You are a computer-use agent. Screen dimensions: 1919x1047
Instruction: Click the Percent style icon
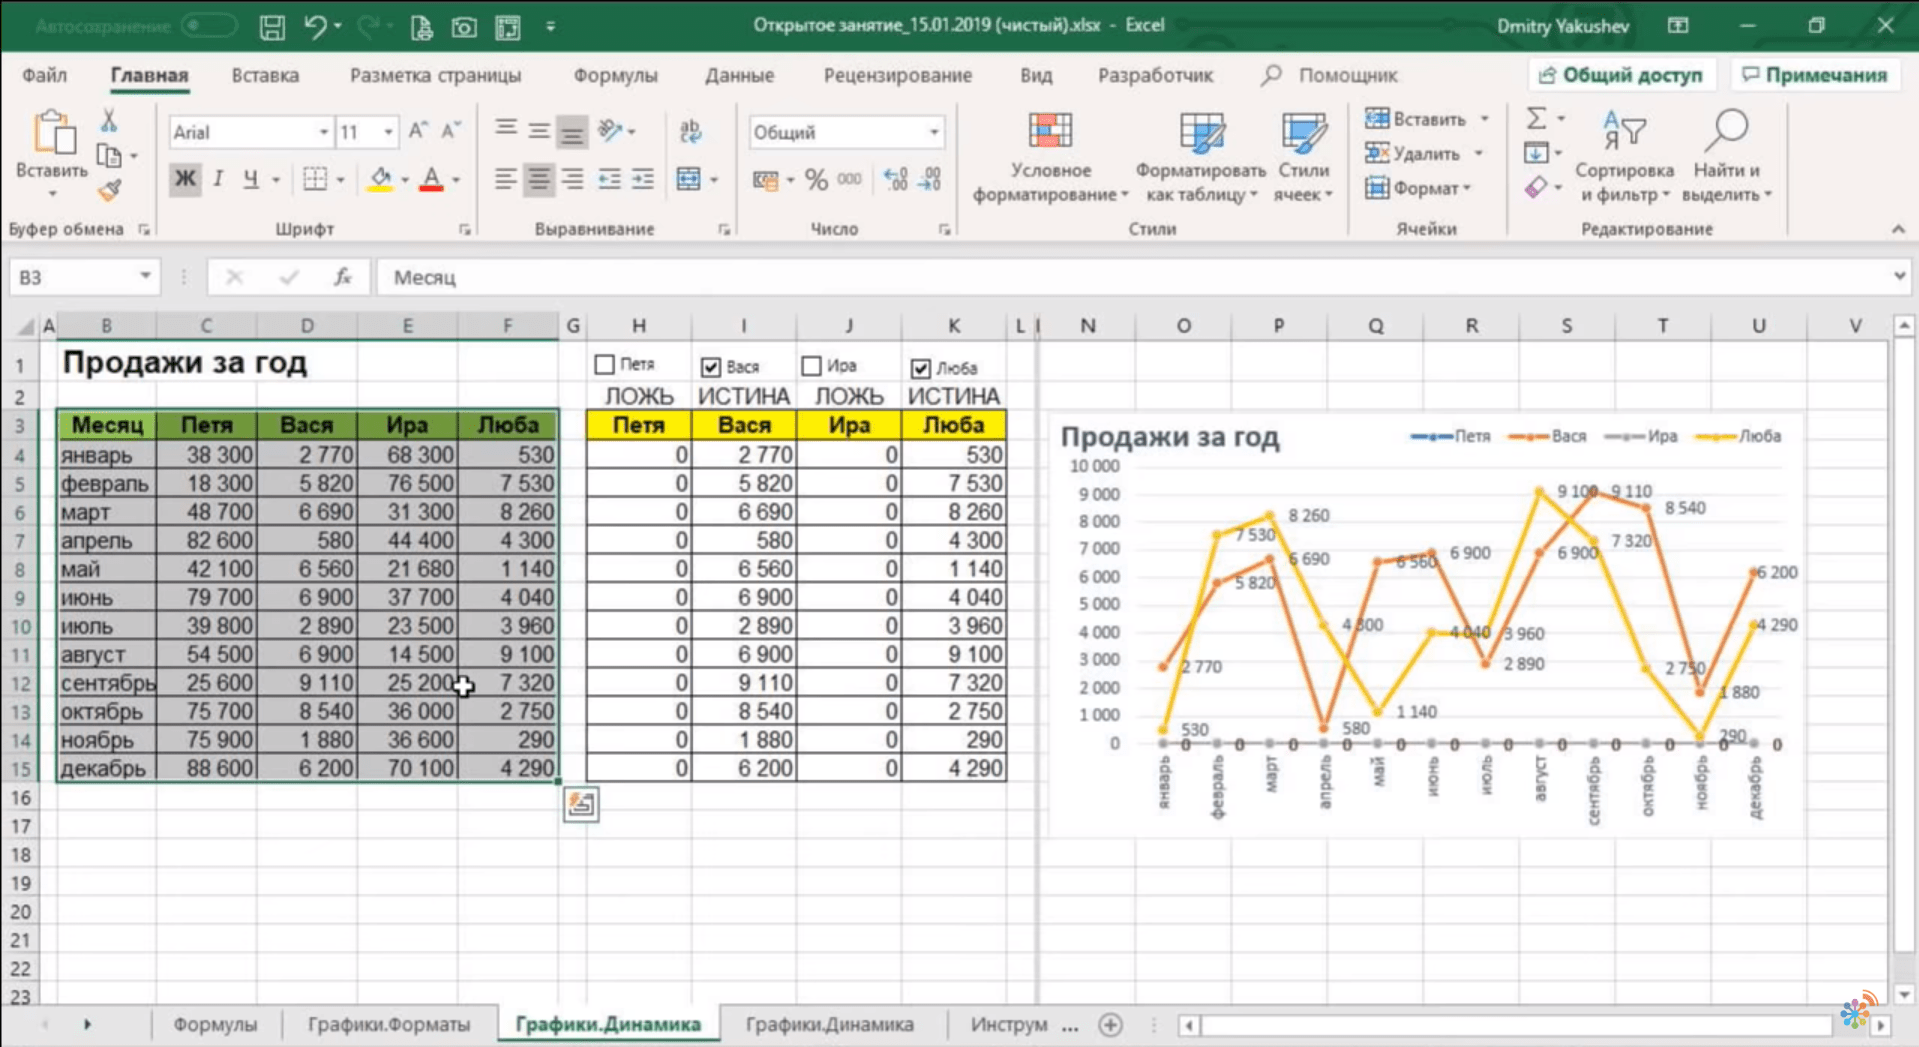coord(816,180)
